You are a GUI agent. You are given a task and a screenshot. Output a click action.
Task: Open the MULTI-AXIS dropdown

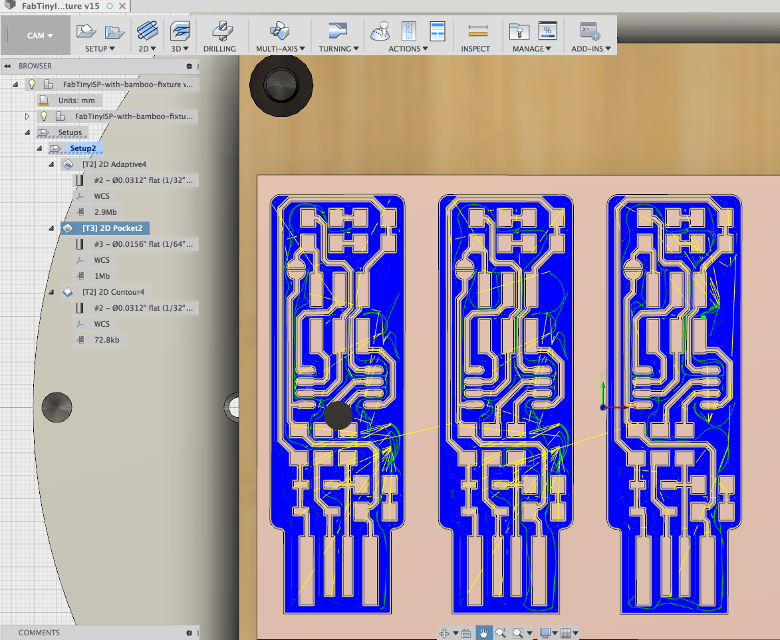click(x=280, y=49)
